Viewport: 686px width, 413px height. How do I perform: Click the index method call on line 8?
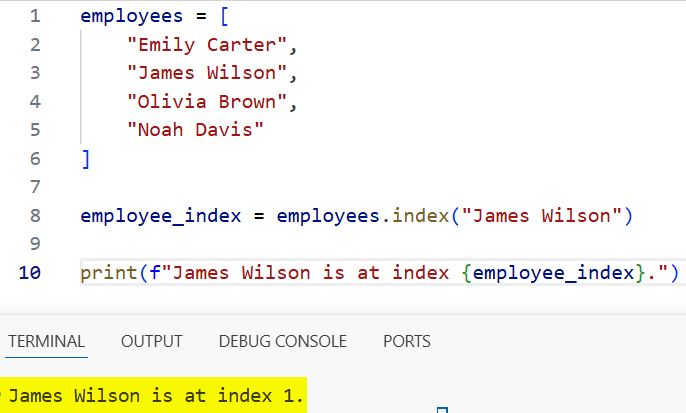click(x=420, y=216)
